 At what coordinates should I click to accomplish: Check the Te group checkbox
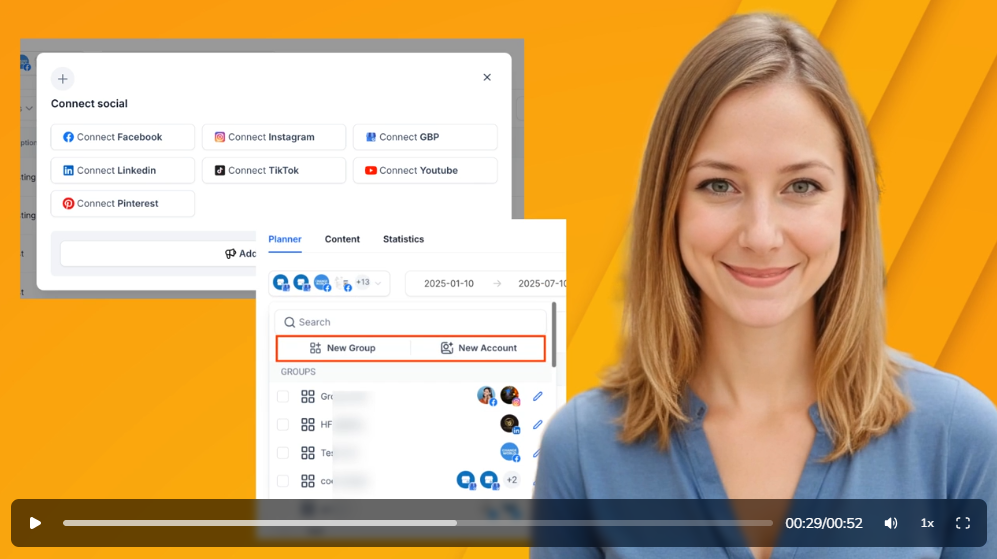click(283, 453)
